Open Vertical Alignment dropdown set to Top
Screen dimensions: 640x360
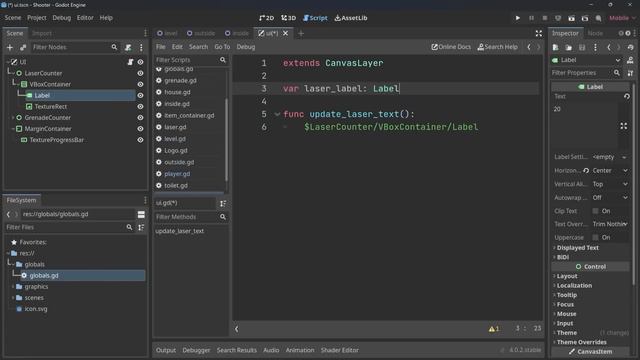(x=610, y=184)
